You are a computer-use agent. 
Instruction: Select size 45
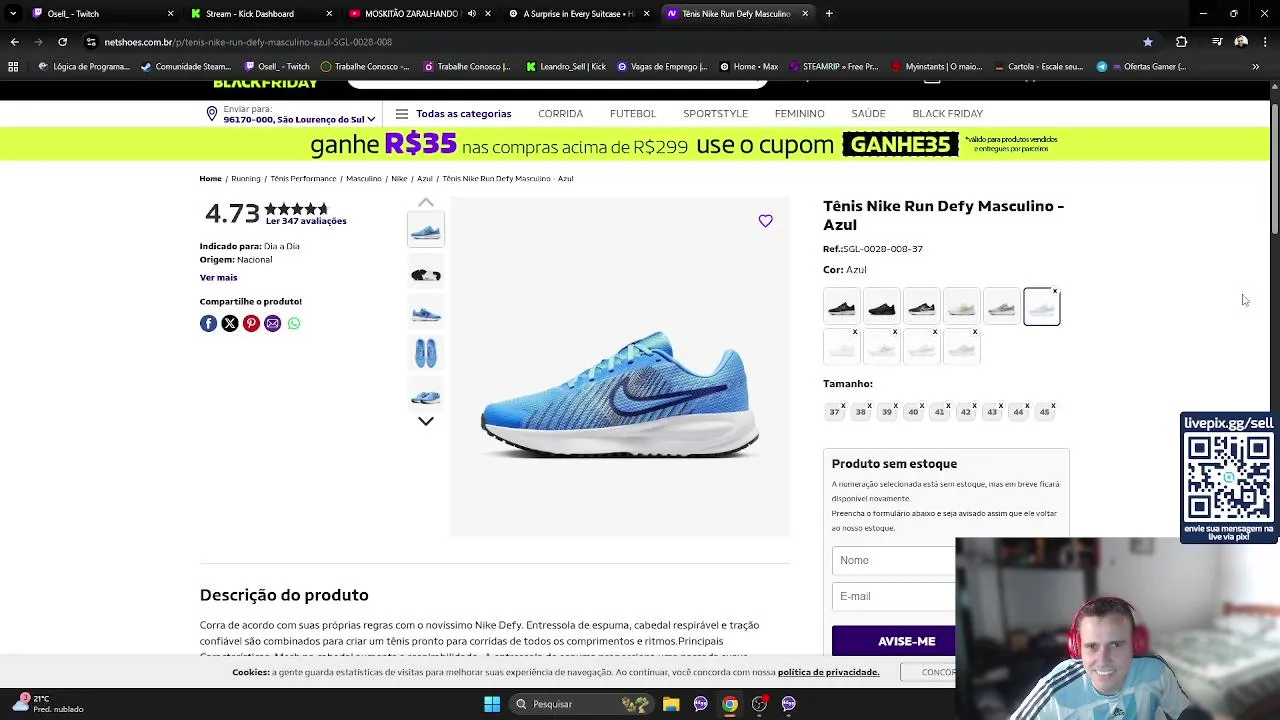pos(1044,412)
